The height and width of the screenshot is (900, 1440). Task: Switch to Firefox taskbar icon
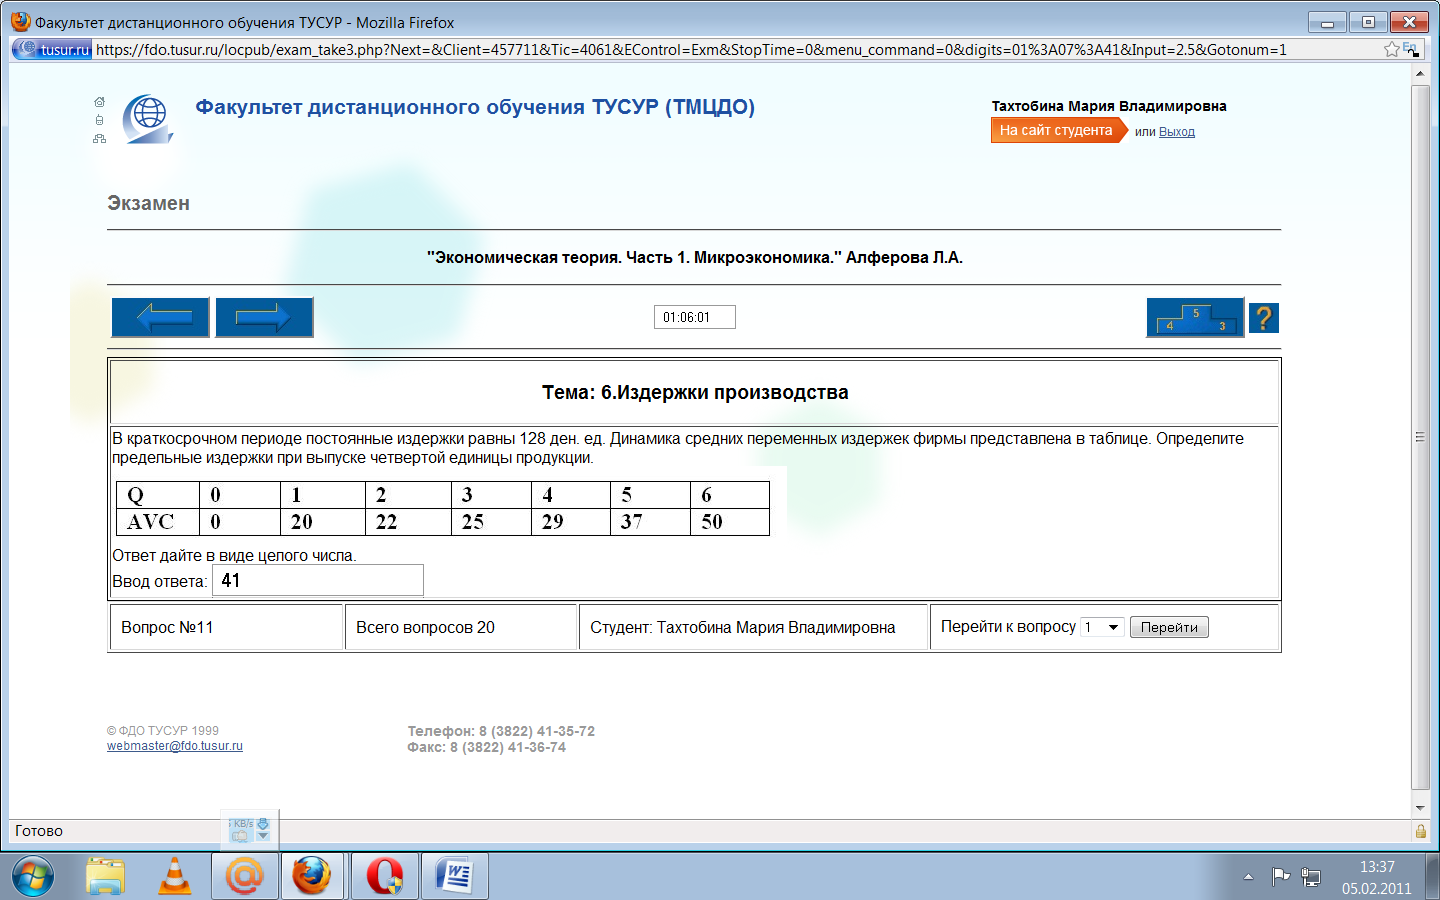coord(312,876)
